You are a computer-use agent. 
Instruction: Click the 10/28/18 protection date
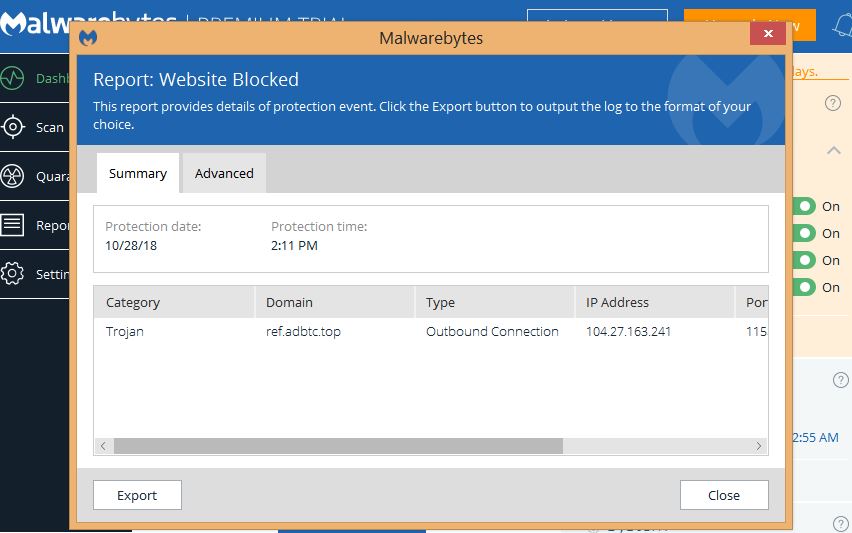click(131, 246)
